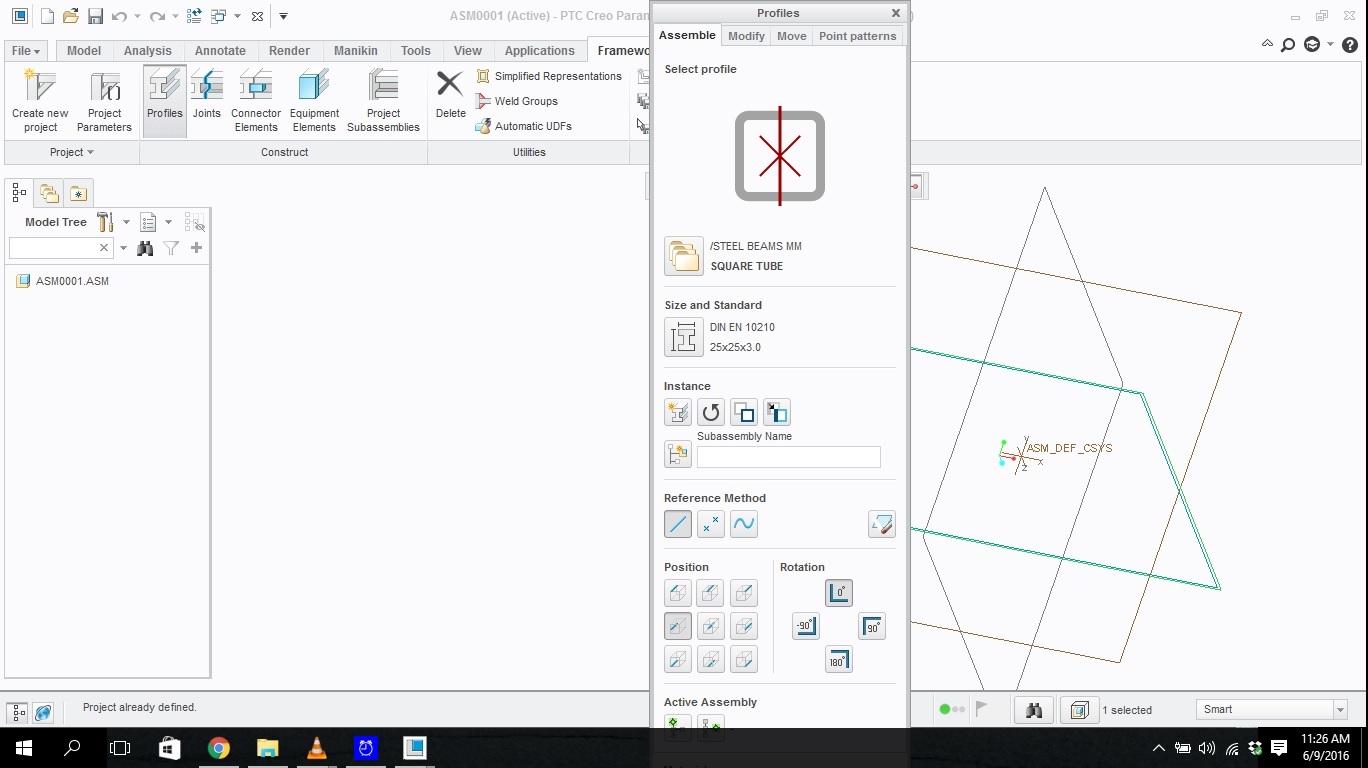1368x768 pixels.
Task: Switch to the Point patterns tab
Action: [857, 35]
